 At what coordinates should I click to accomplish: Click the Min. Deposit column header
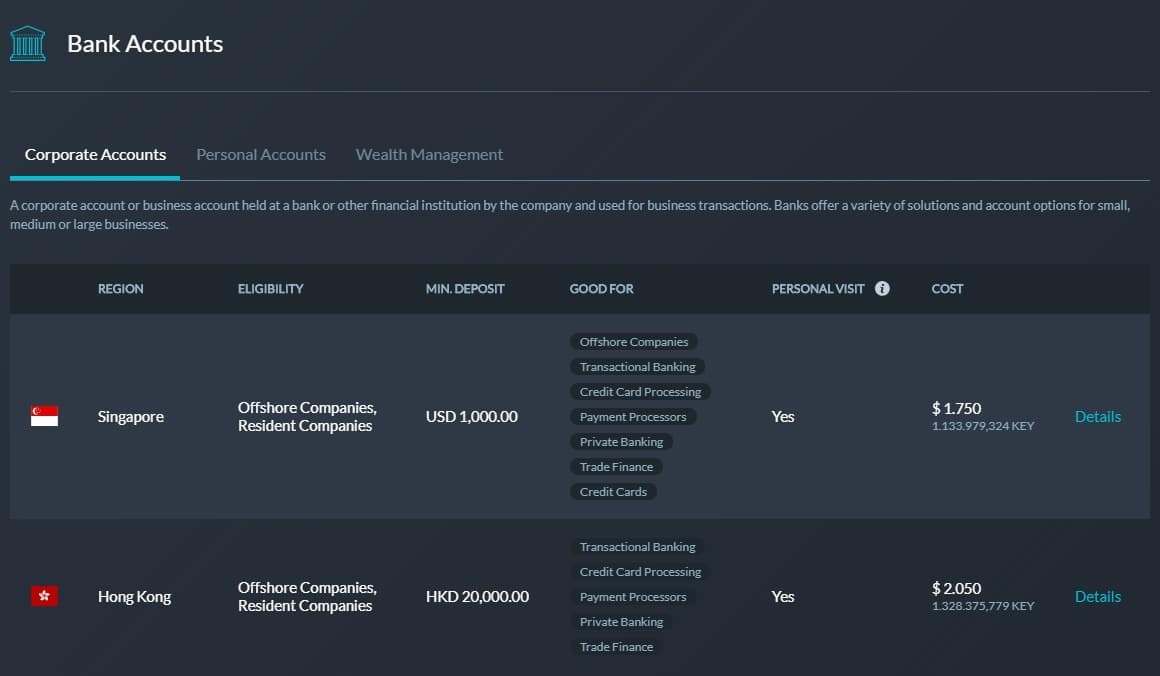click(x=465, y=288)
